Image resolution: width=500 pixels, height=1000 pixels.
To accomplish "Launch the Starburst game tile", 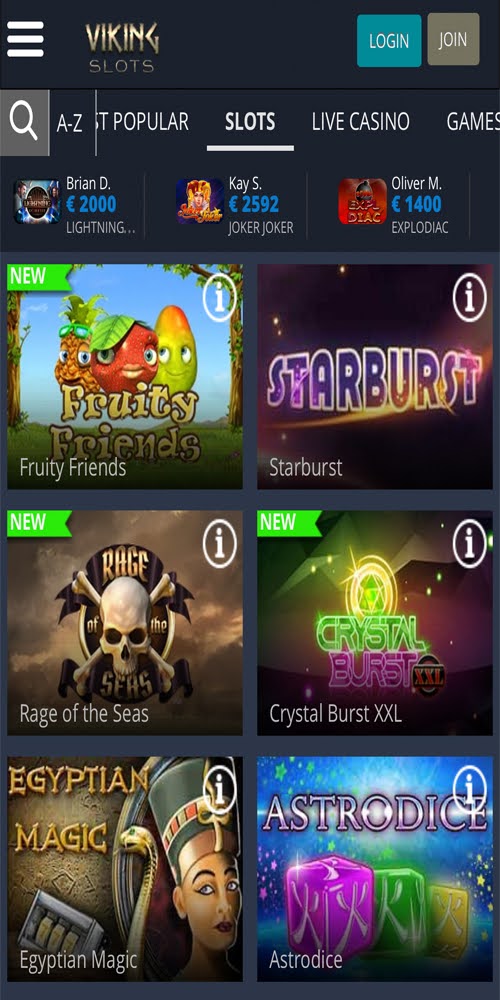I will [375, 377].
